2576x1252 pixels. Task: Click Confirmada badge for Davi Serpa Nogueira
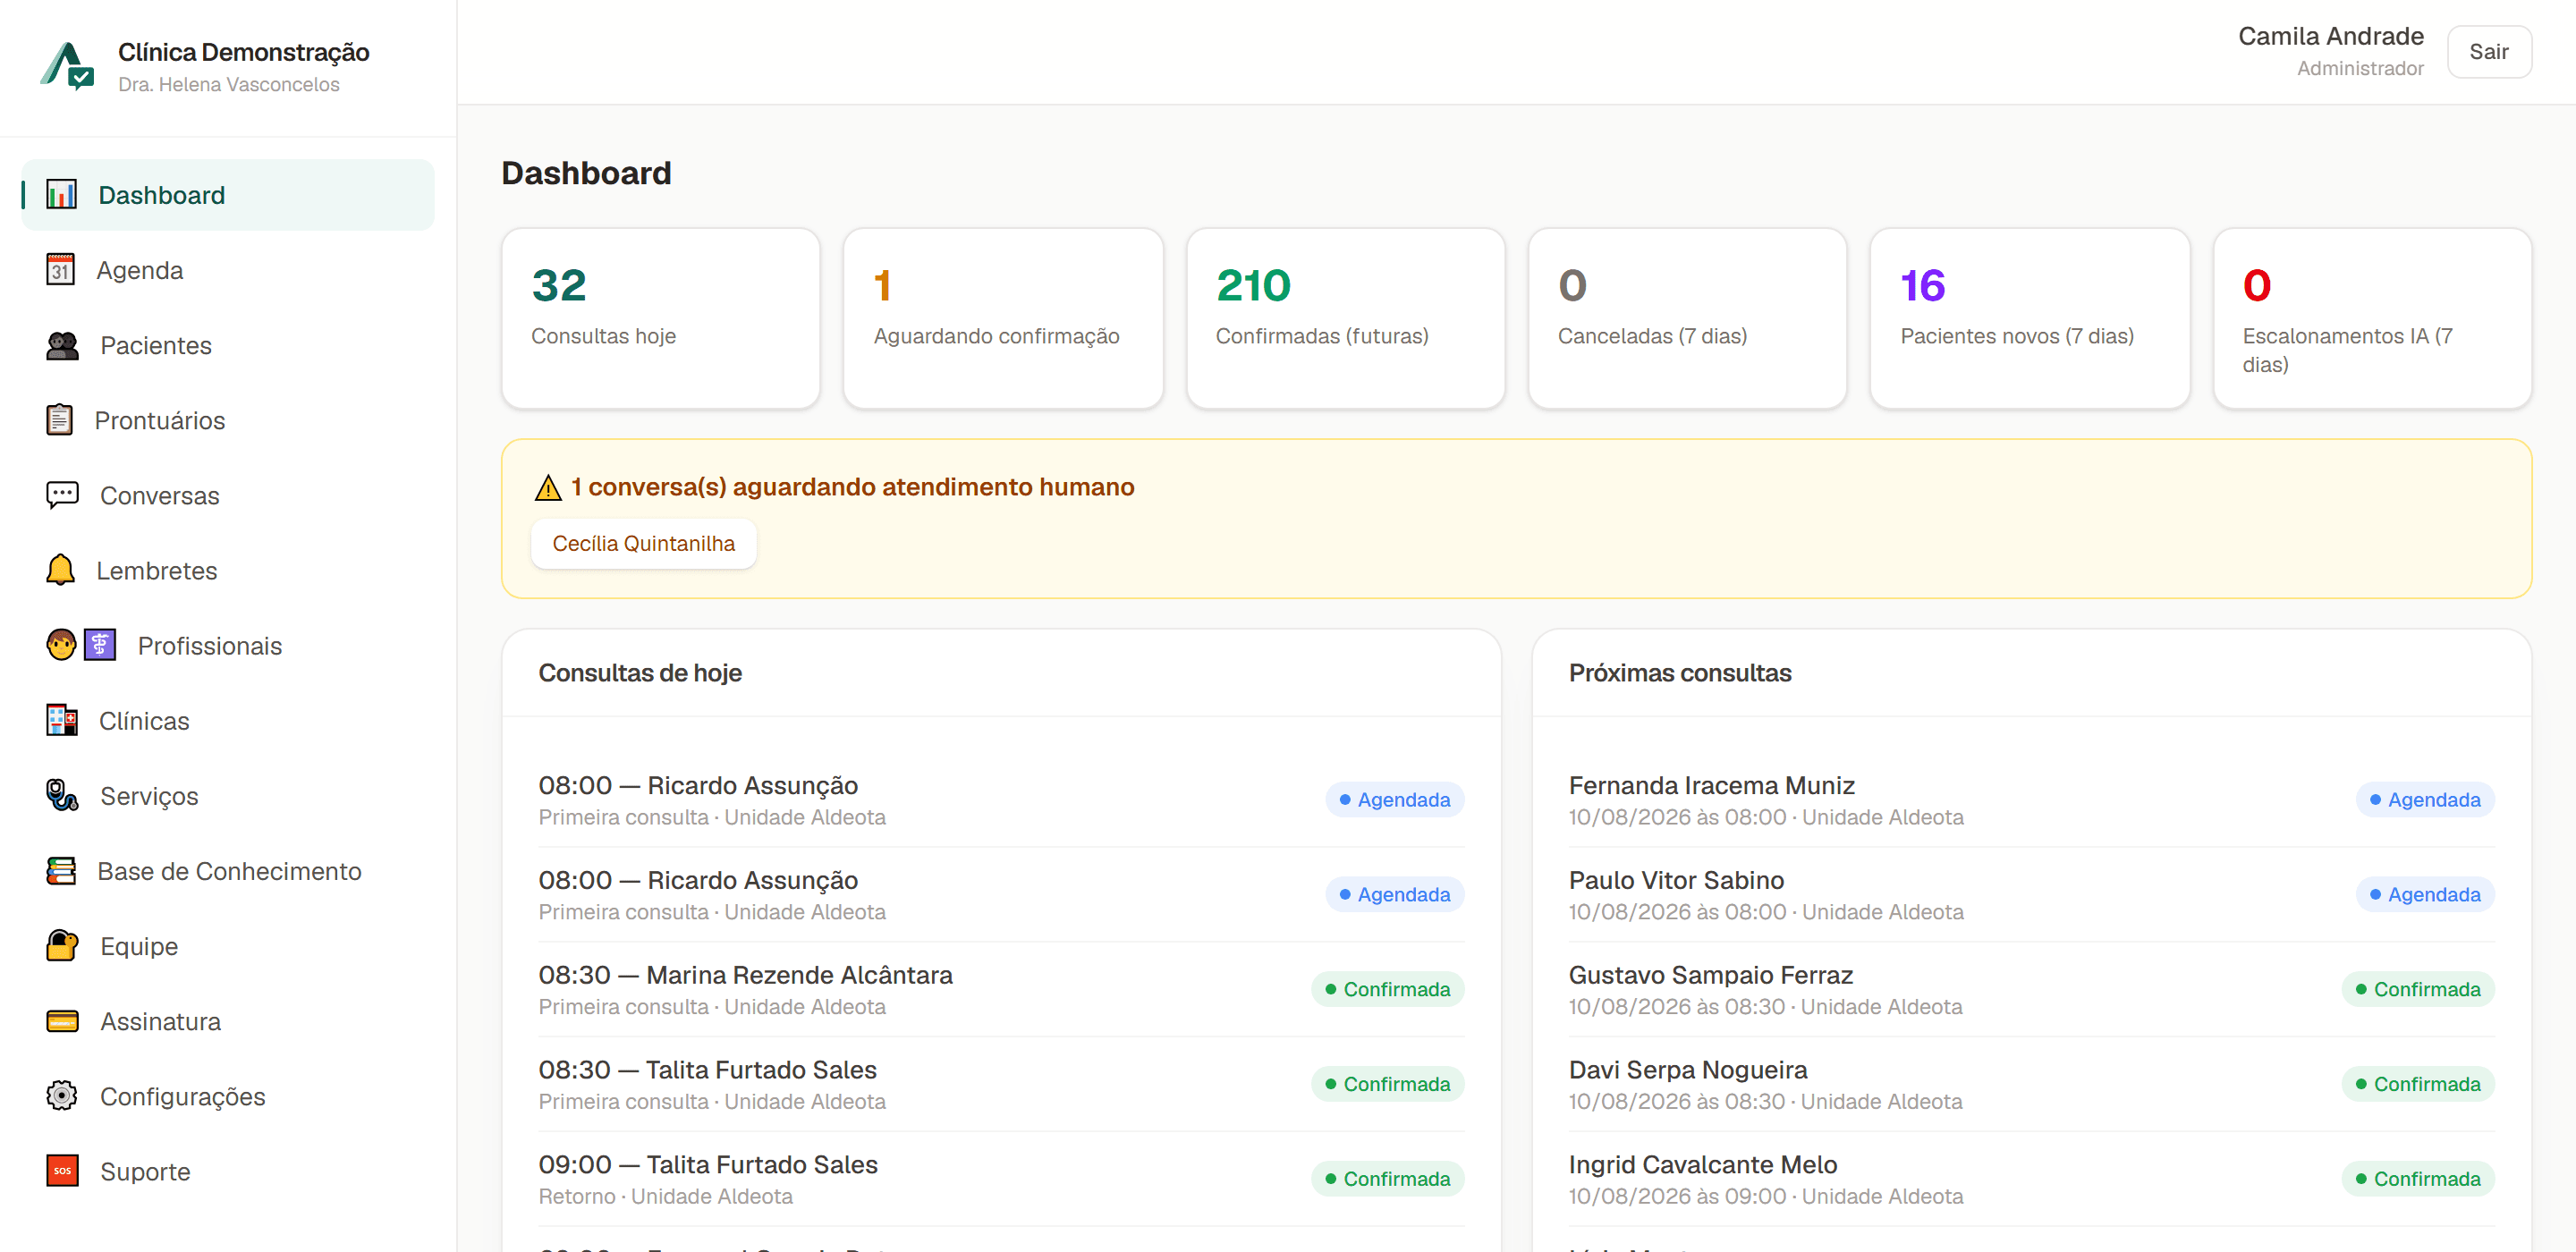[2417, 1084]
